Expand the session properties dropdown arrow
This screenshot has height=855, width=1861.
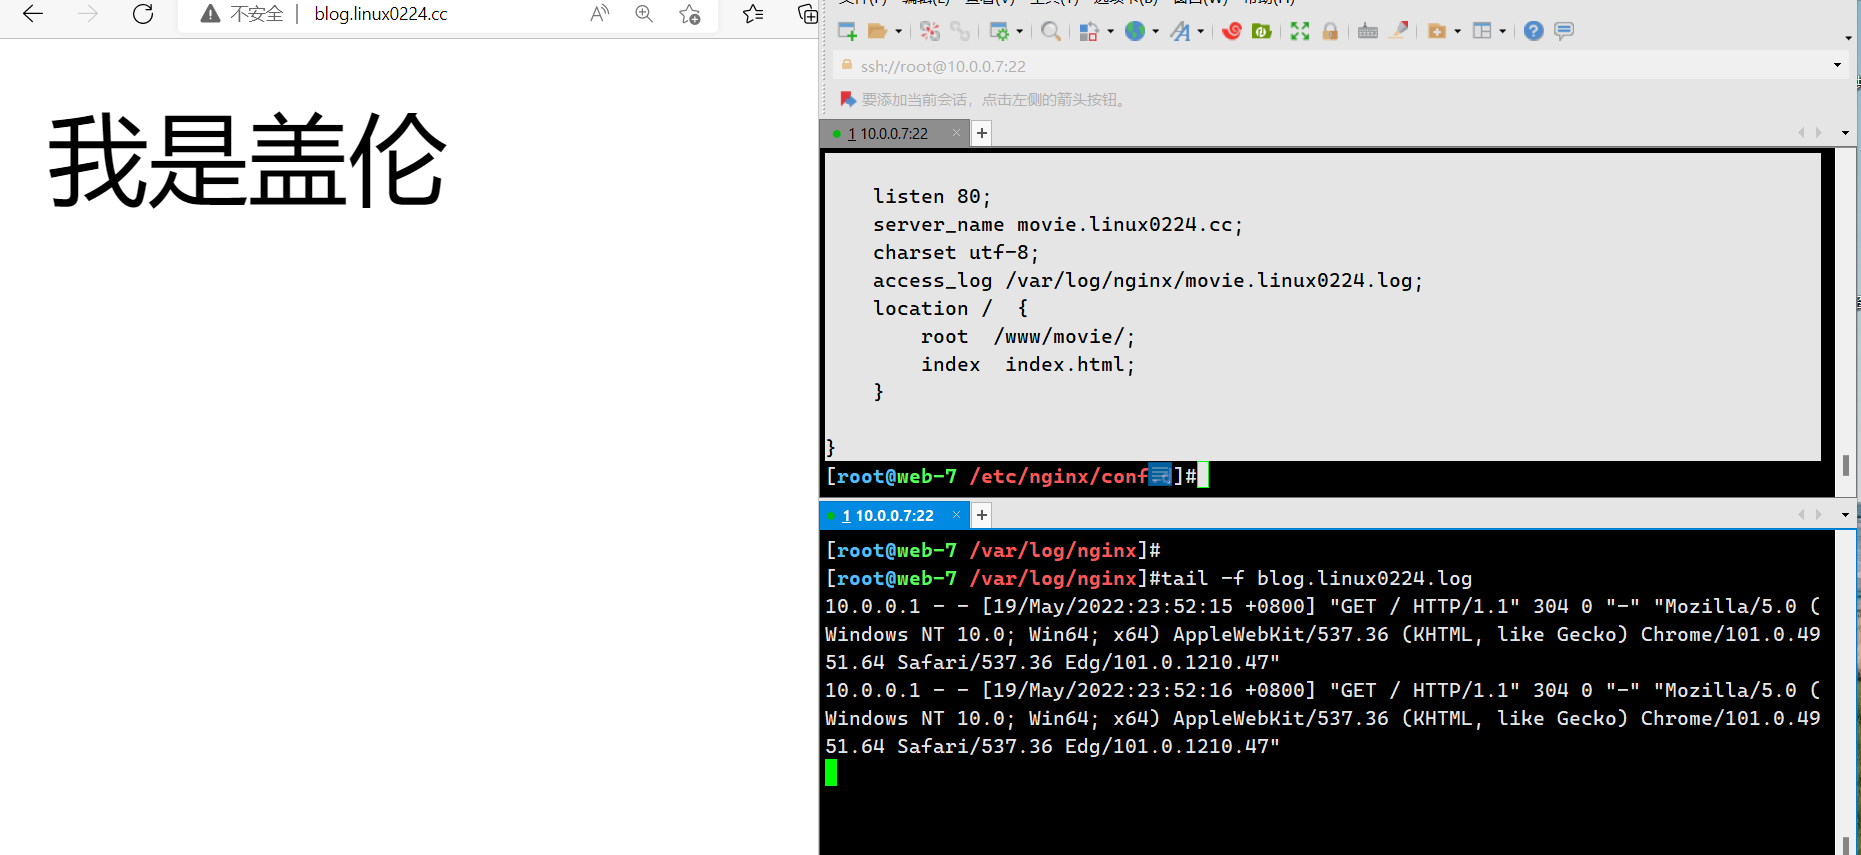(x=1019, y=31)
